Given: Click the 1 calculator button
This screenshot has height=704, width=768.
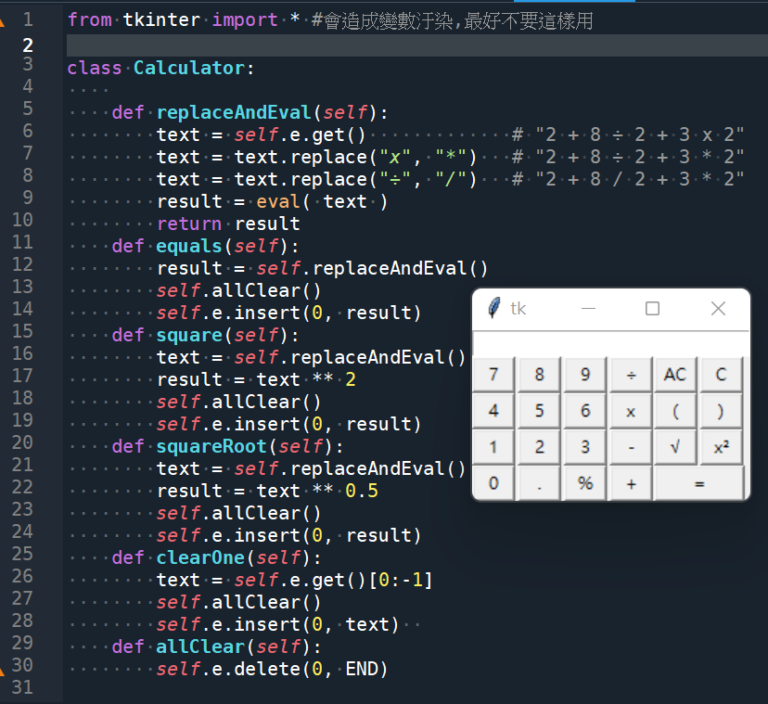Looking at the screenshot, I should point(493,447).
